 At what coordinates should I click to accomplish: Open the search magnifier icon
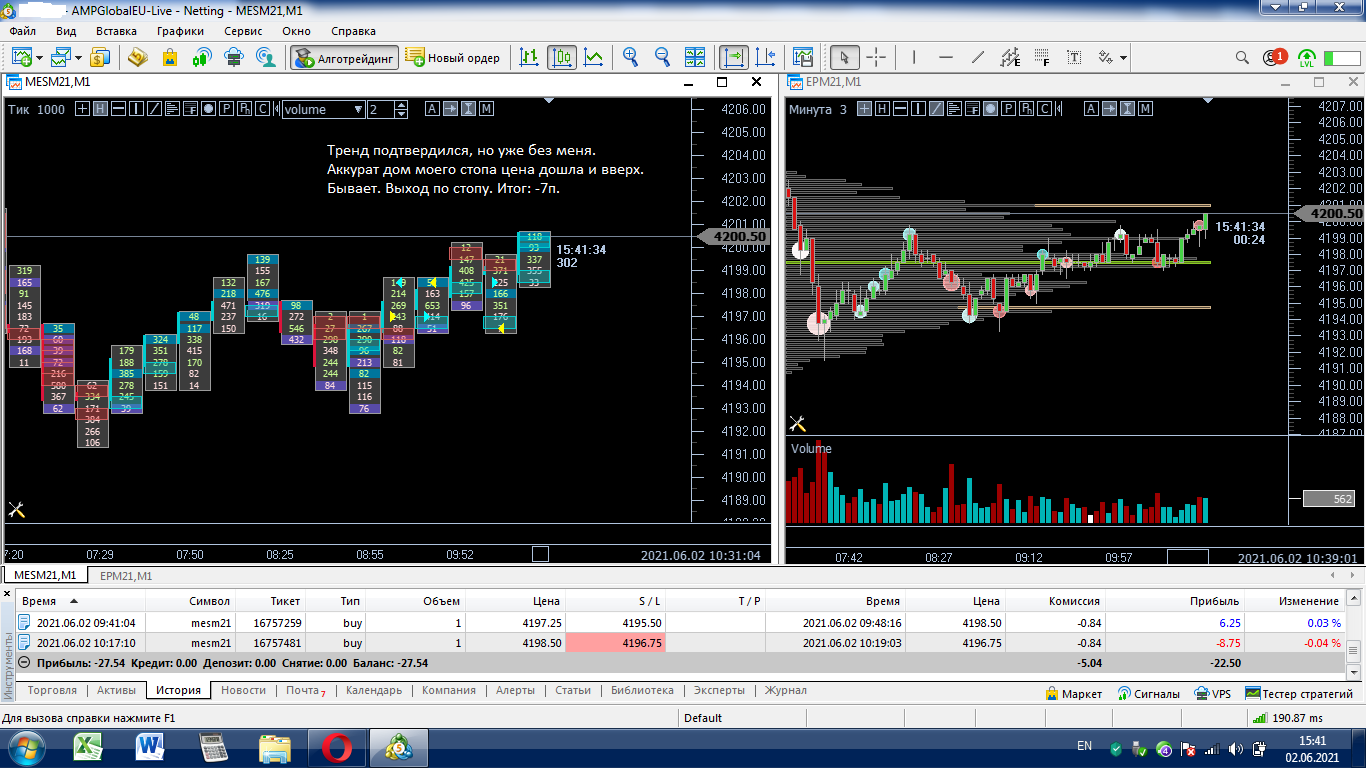point(1243,57)
